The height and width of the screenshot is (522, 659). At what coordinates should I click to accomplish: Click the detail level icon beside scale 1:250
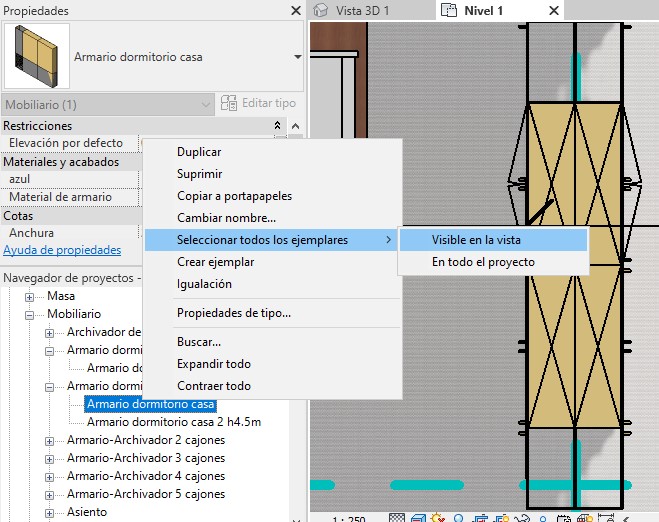click(397, 517)
